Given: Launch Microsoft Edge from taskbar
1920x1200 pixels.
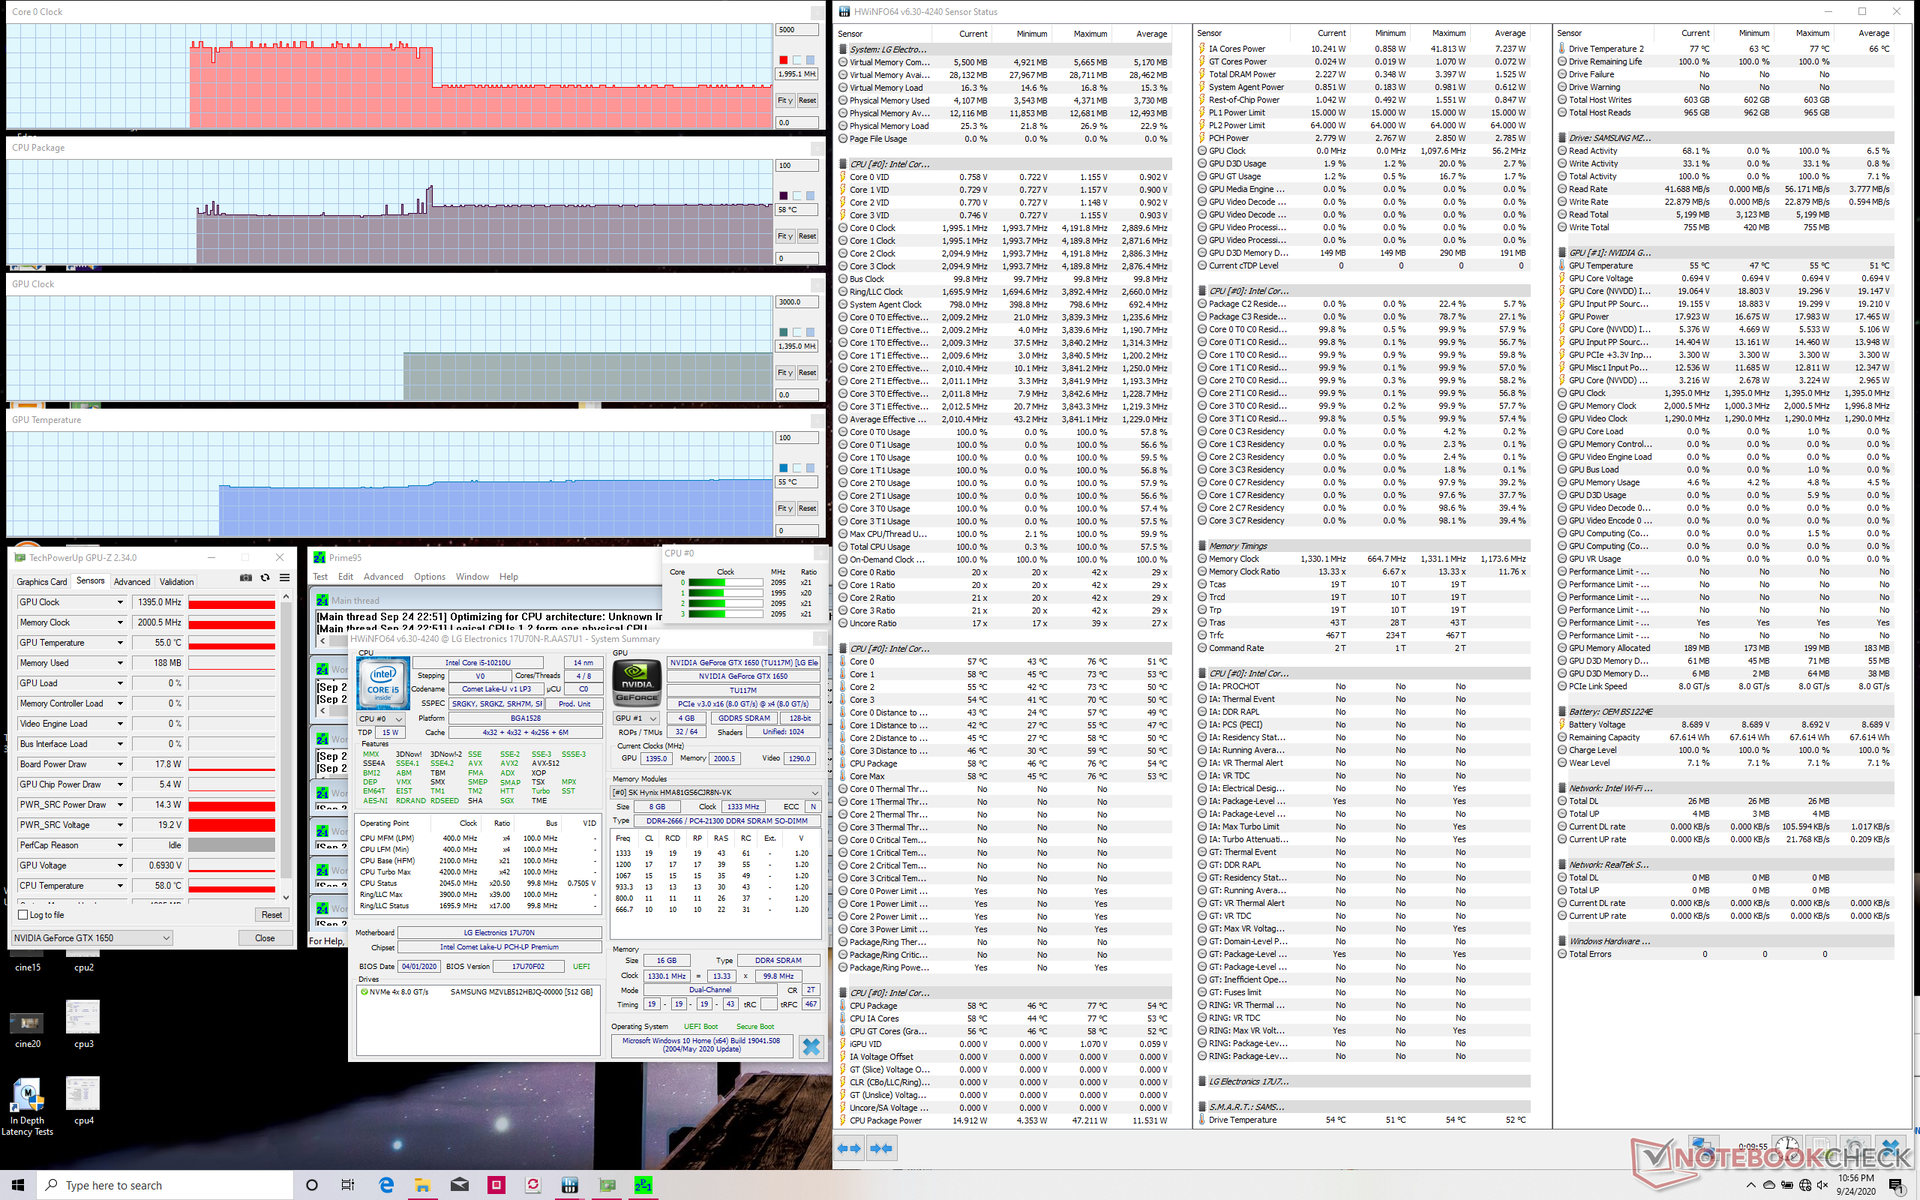Looking at the screenshot, I should tap(386, 1185).
